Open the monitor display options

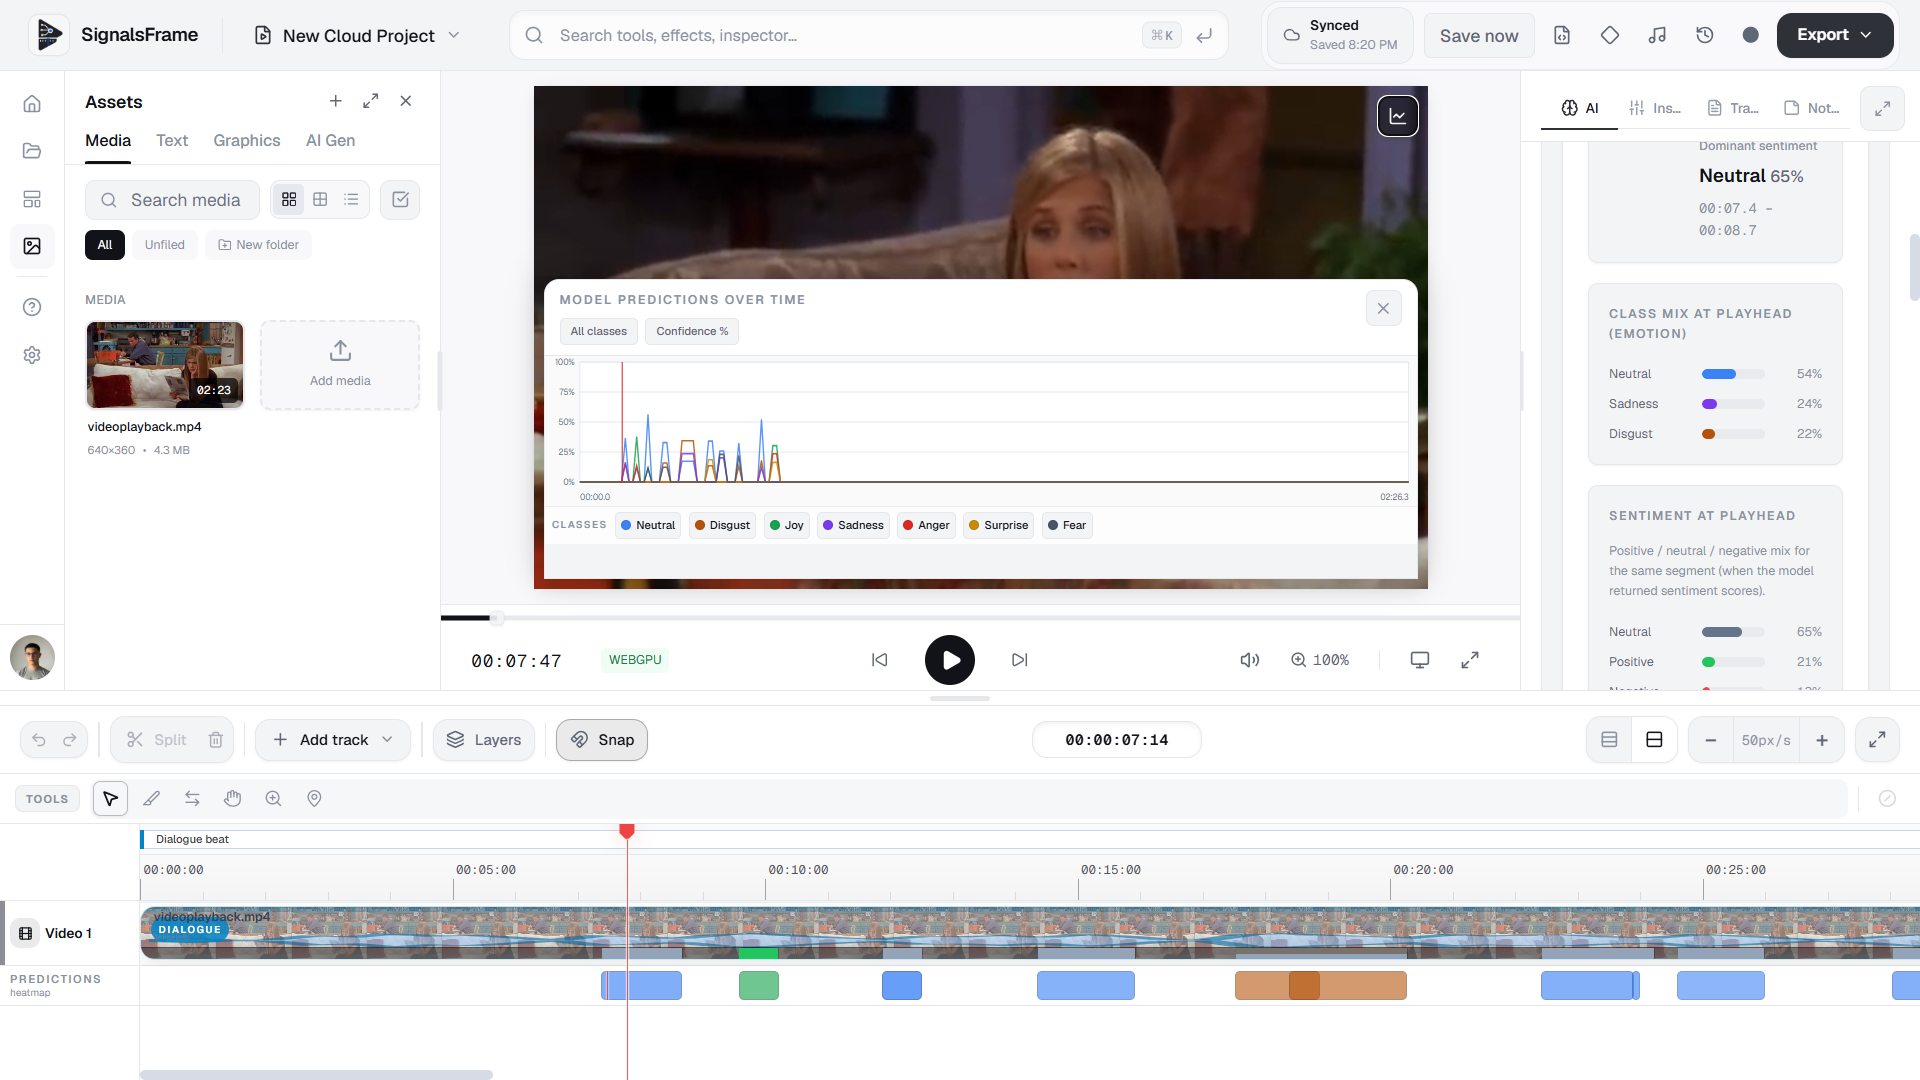coord(1420,660)
